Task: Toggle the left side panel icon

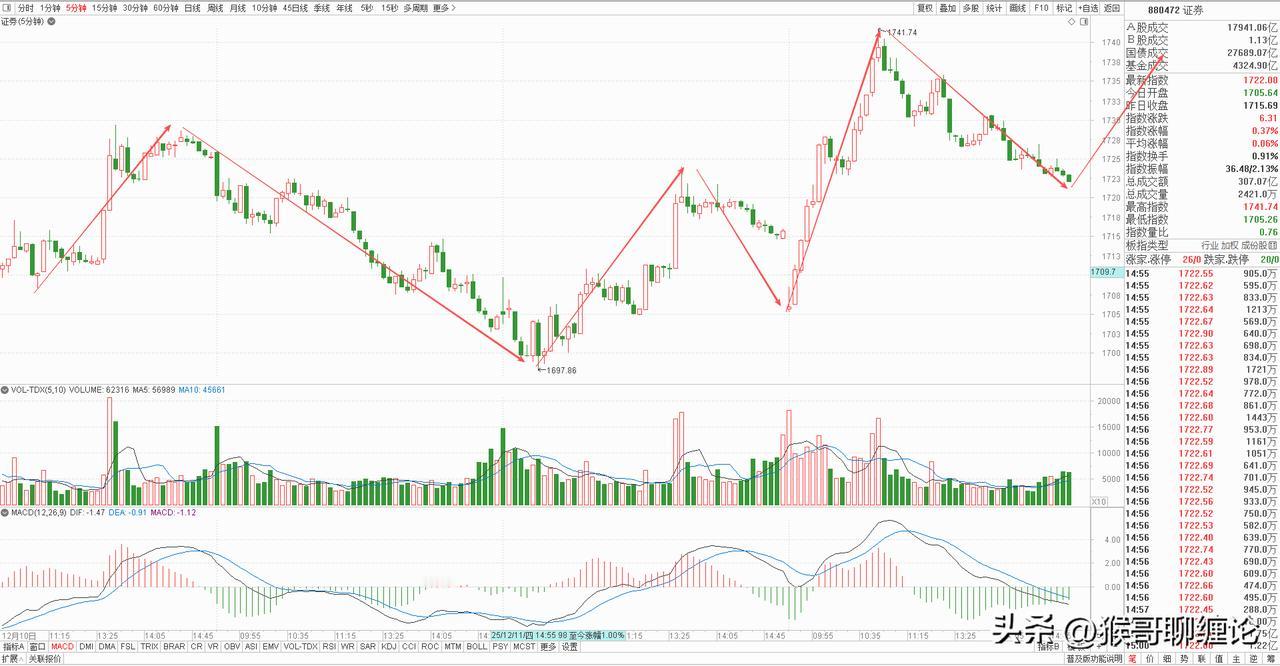Action: pos(9,8)
